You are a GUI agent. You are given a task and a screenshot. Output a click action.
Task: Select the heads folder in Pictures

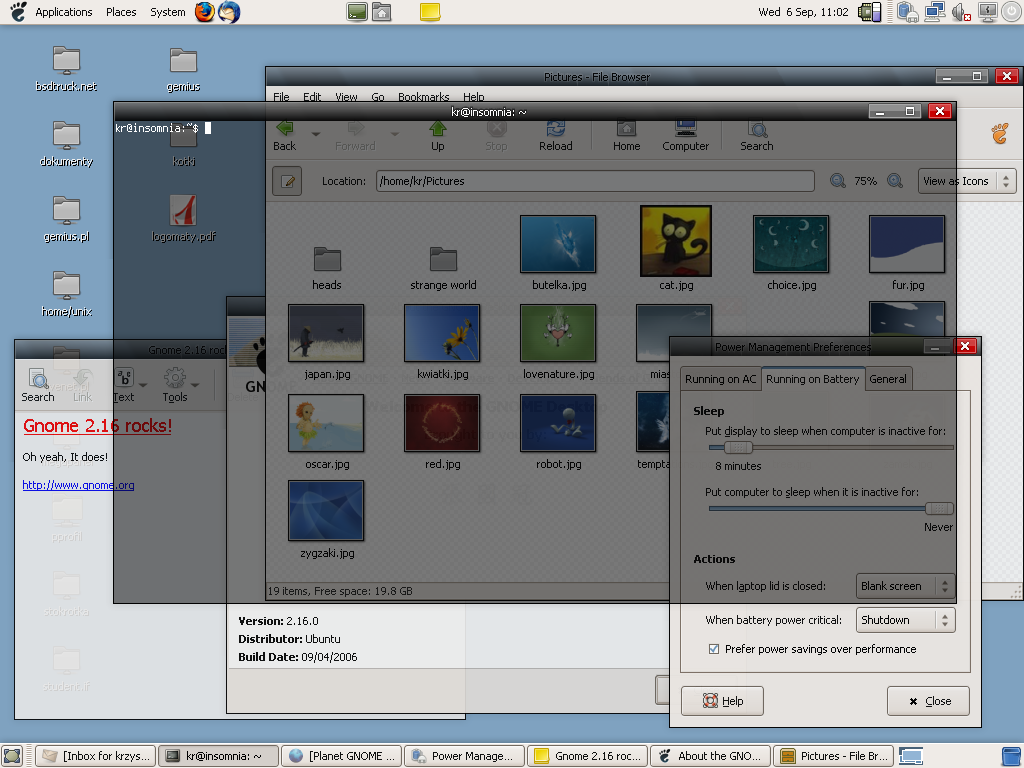[x=327, y=268]
